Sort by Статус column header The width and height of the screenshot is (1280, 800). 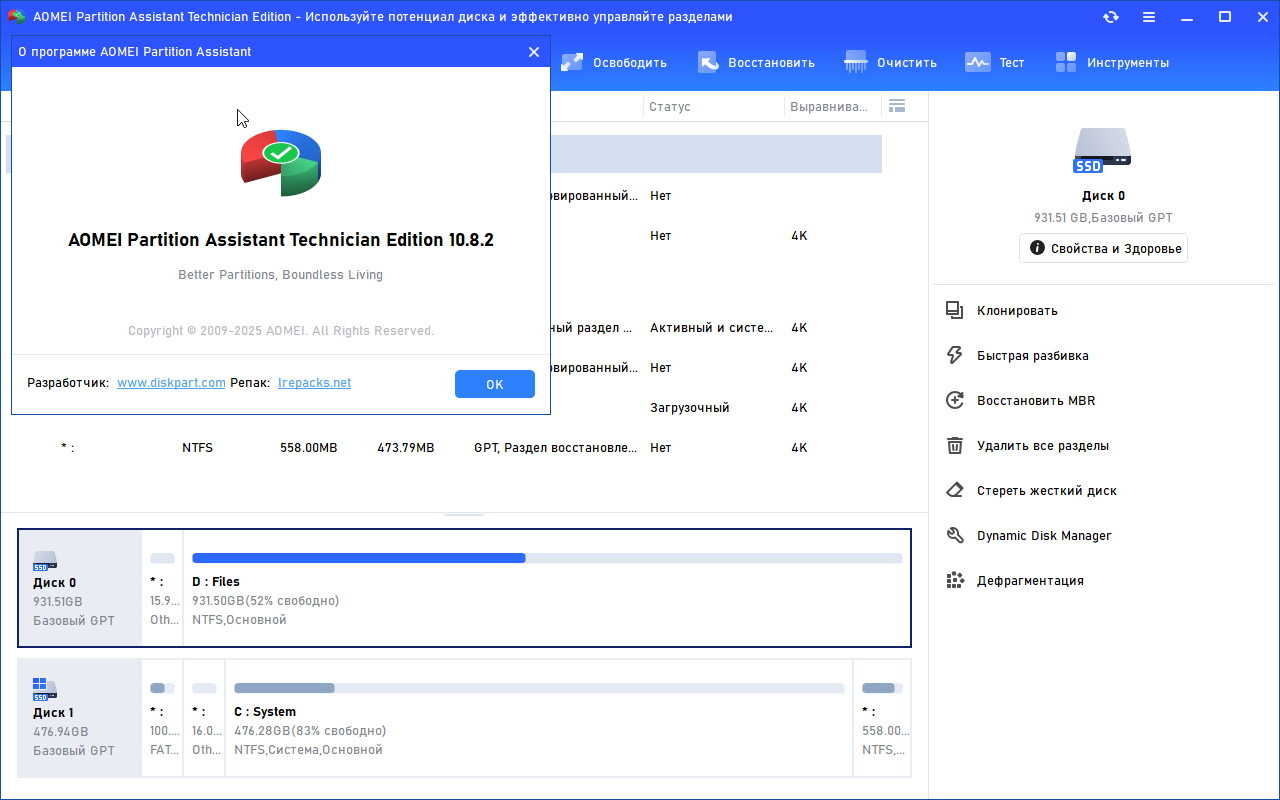[670, 106]
